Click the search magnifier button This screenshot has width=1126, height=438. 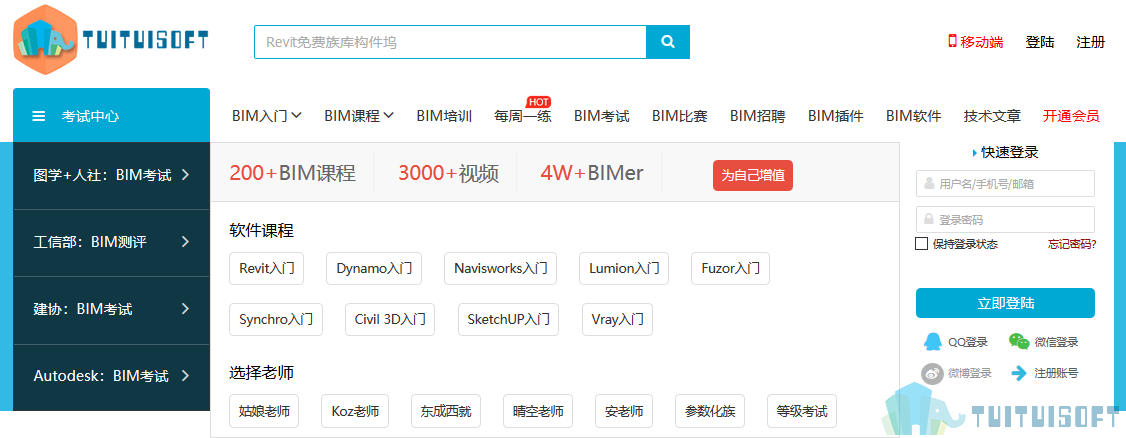(x=668, y=42)
